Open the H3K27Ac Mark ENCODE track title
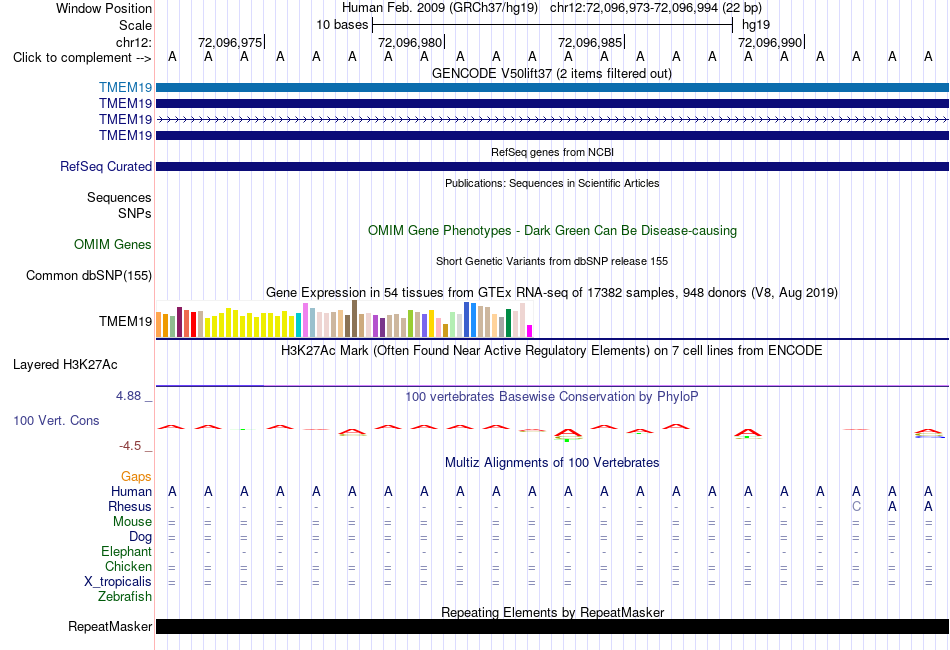Image resolution: width=950 pixels, height=650 pixels. (x=552, y=350)
